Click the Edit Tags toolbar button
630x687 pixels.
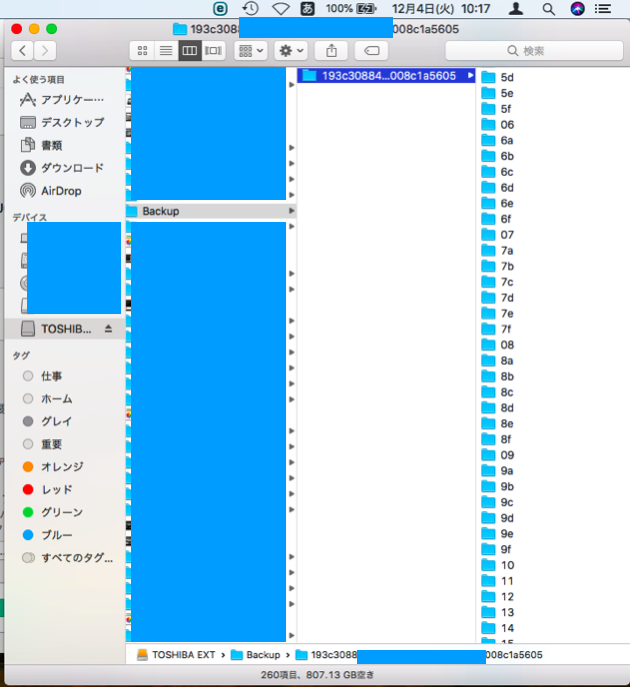coord(372,51)
